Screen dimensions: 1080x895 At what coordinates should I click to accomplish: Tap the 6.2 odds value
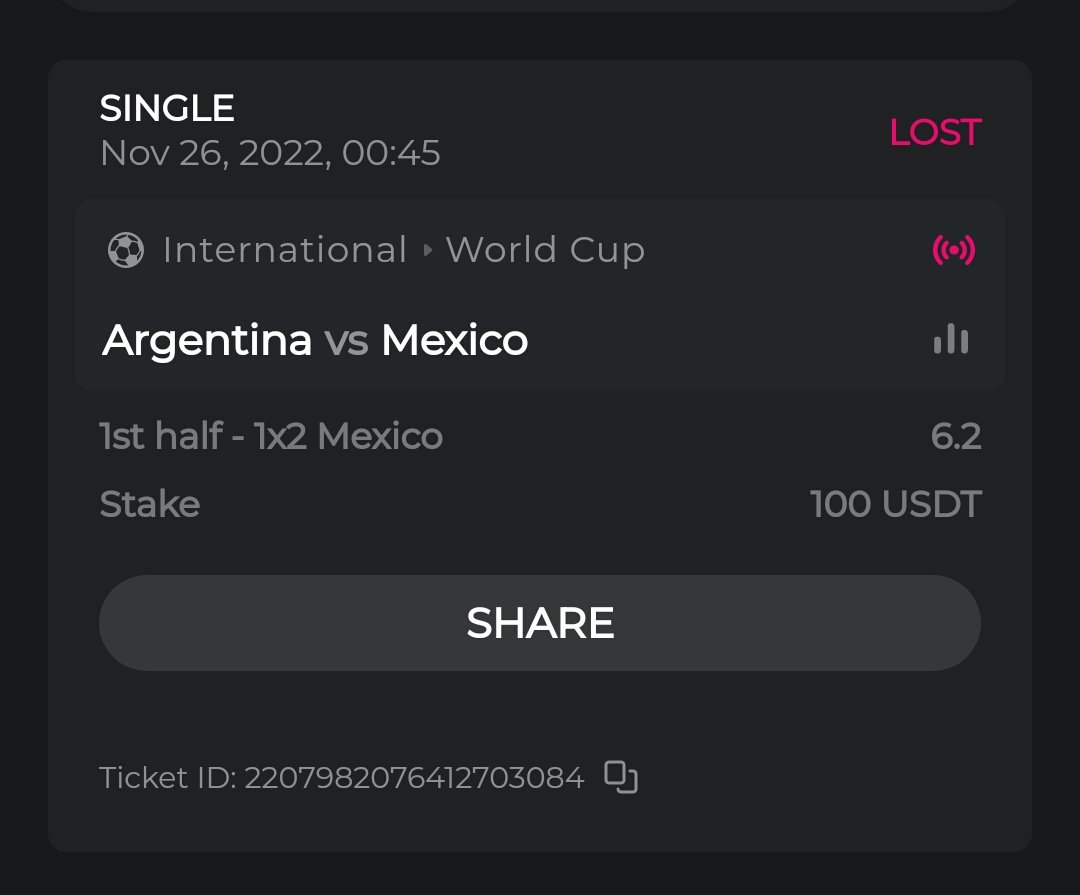[956, 436]
